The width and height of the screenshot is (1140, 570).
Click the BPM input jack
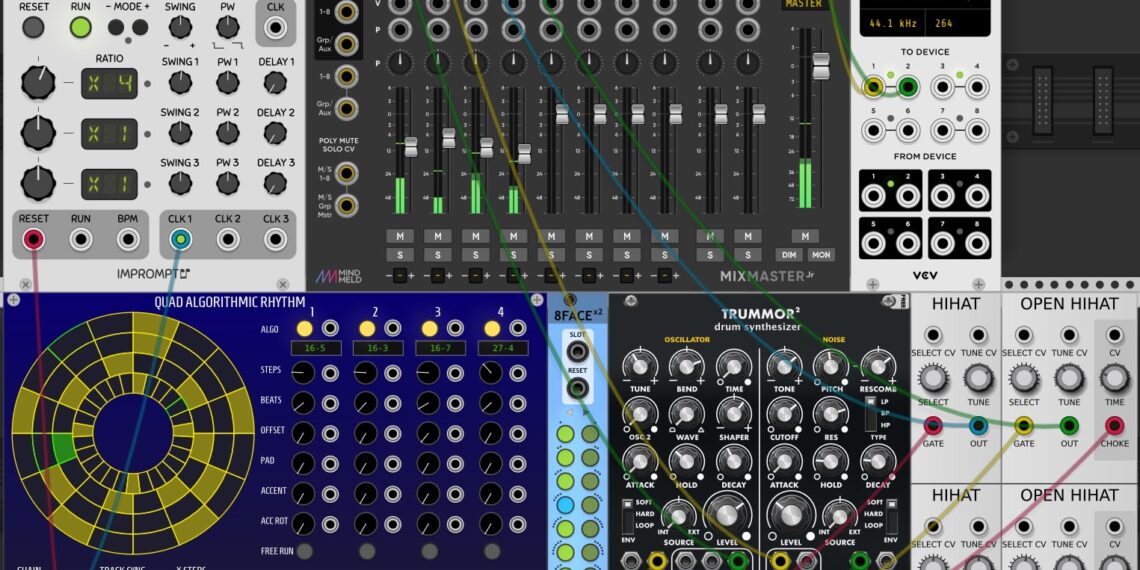(128, 239)
